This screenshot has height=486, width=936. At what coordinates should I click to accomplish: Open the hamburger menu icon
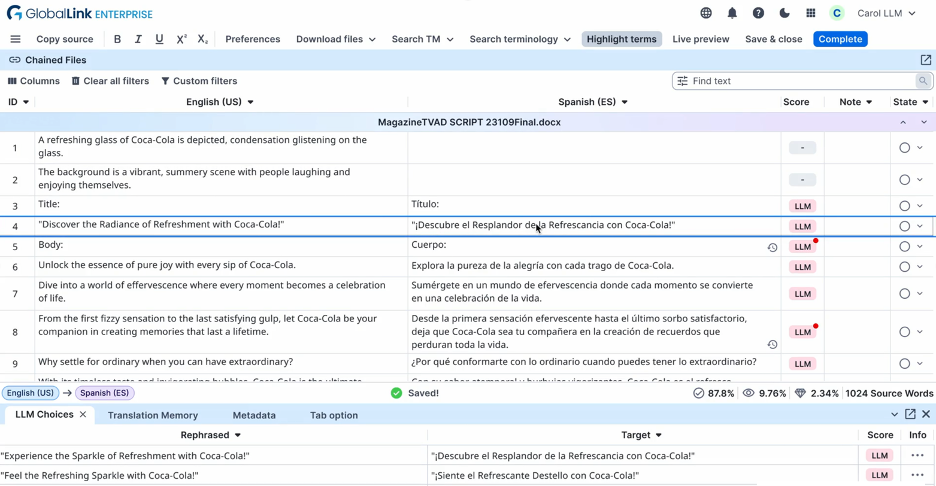(16, 39)
